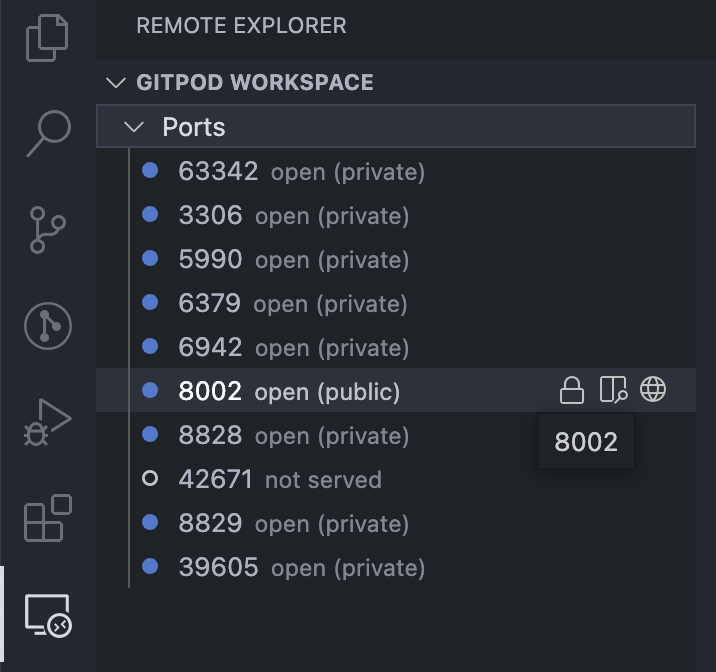Open preview icon for port 8002
Image resolution: width=716 pixels, height=672 pixels.
[613, 390]
